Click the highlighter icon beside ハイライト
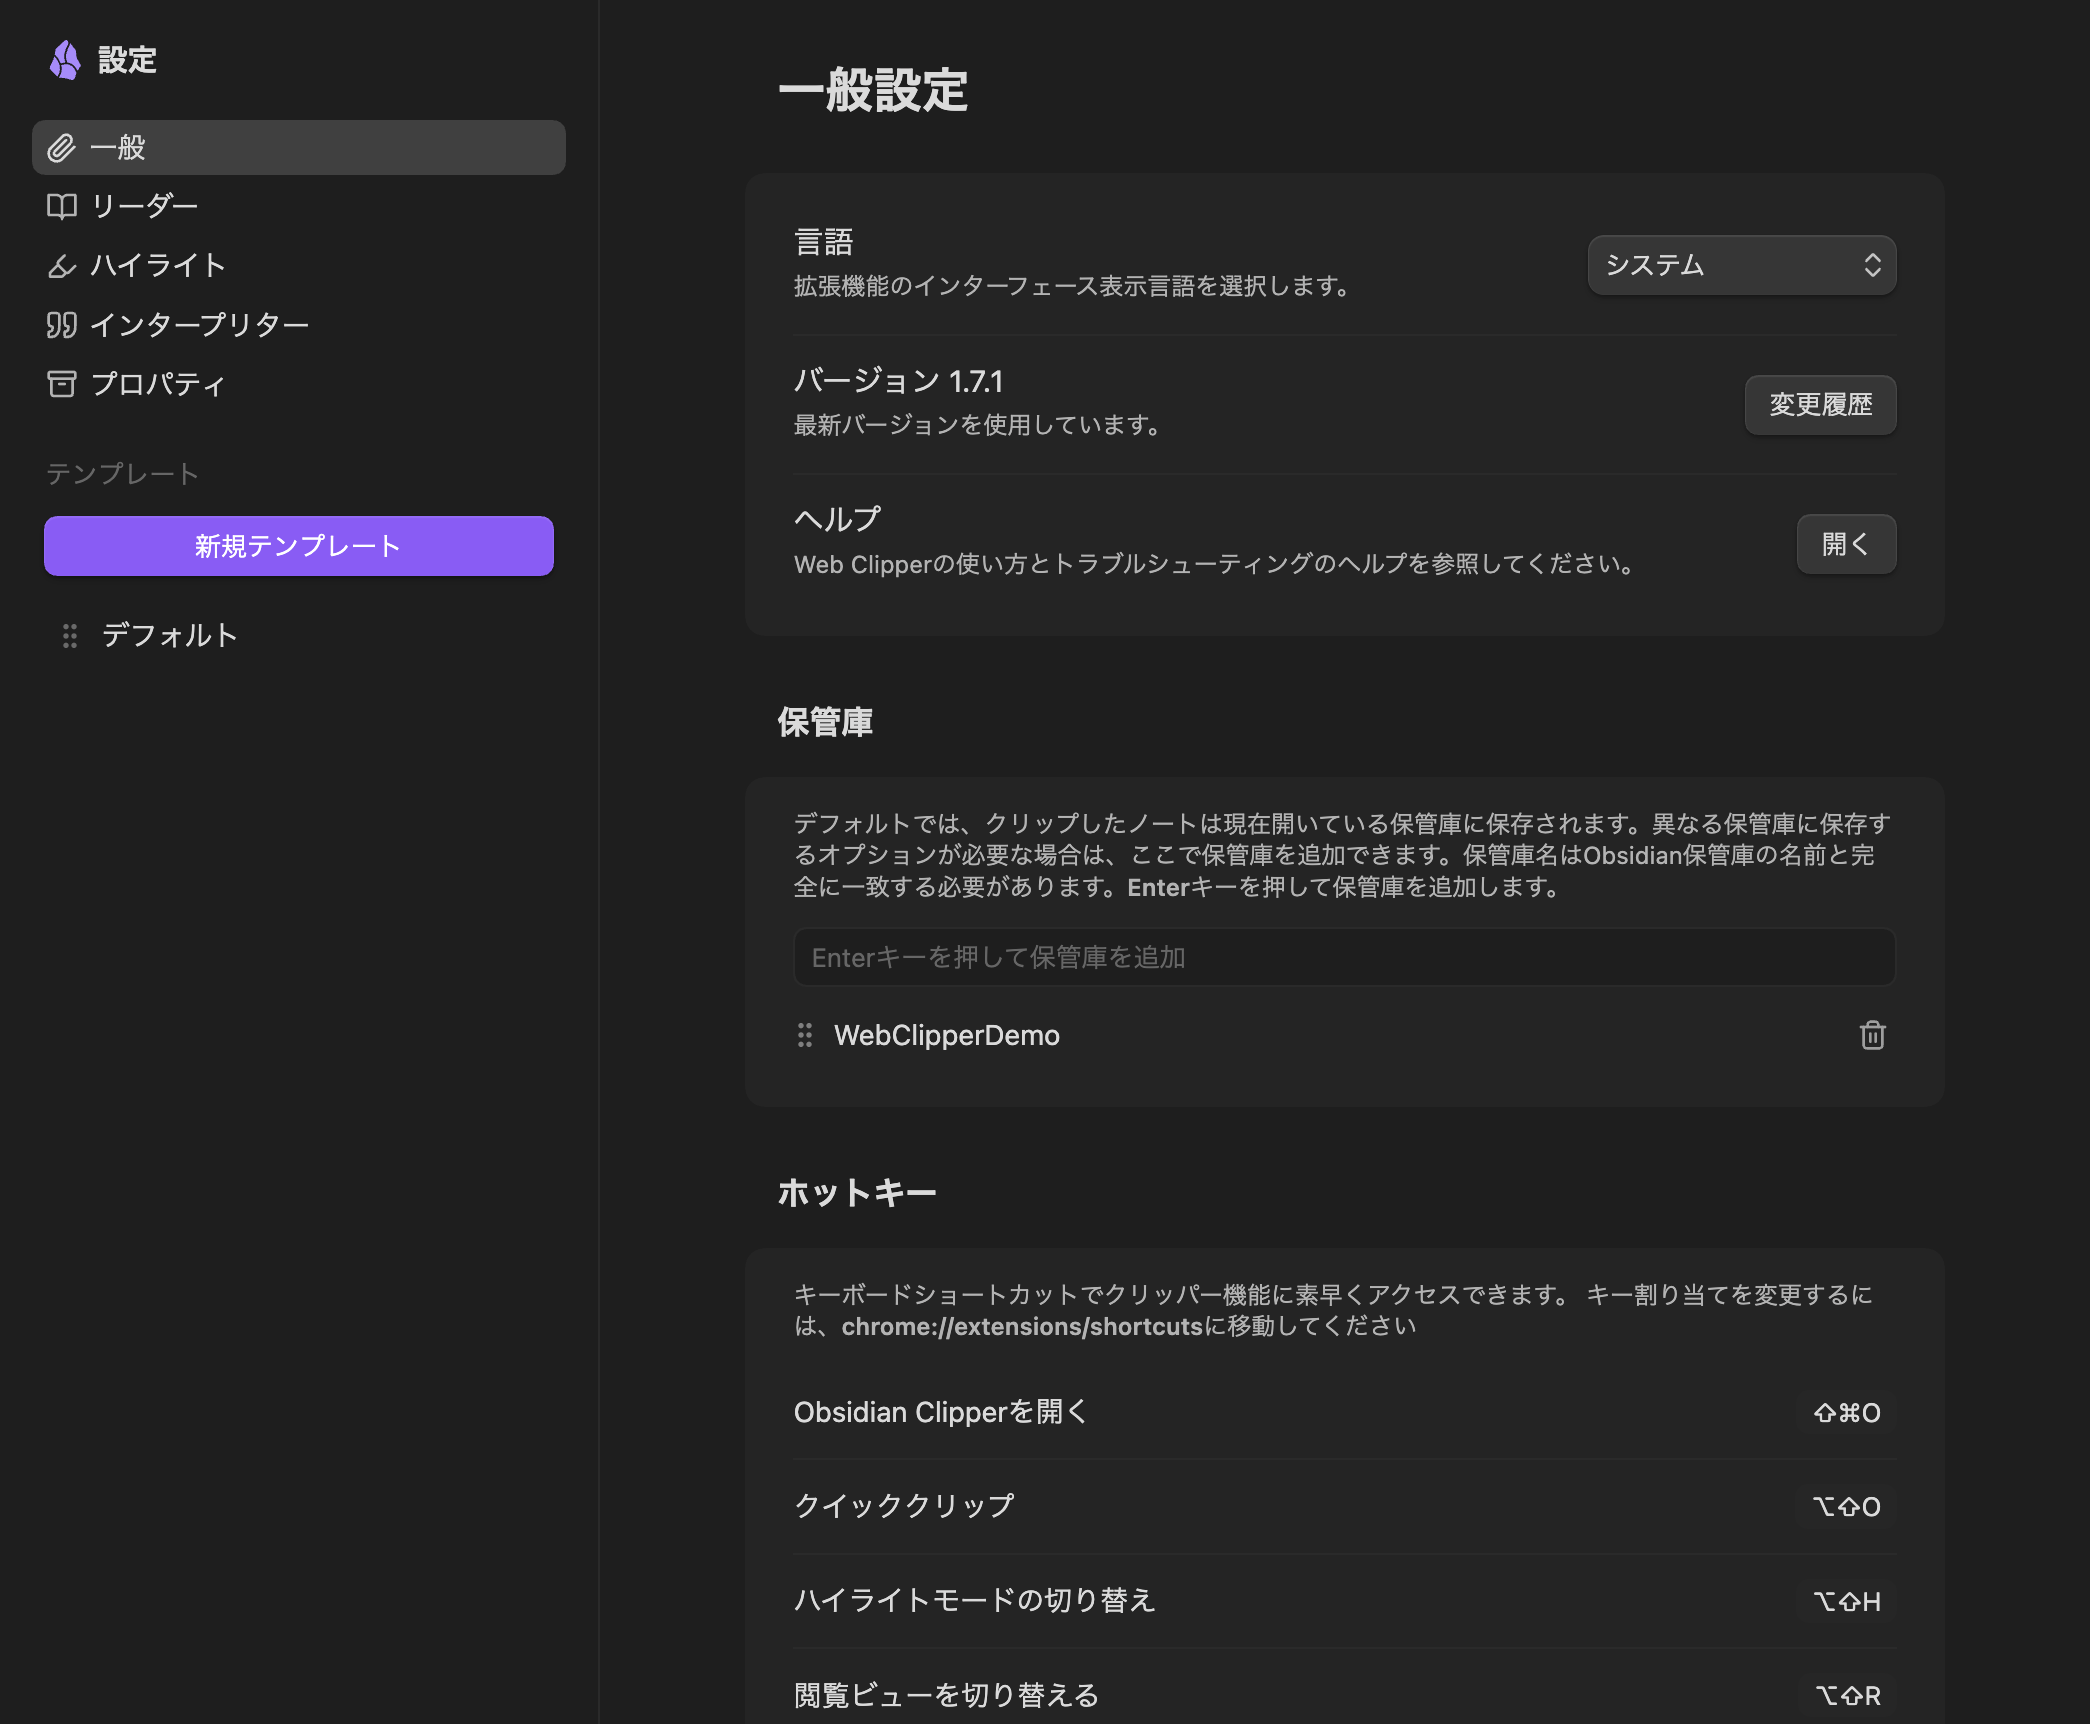 tap(62, 266)
